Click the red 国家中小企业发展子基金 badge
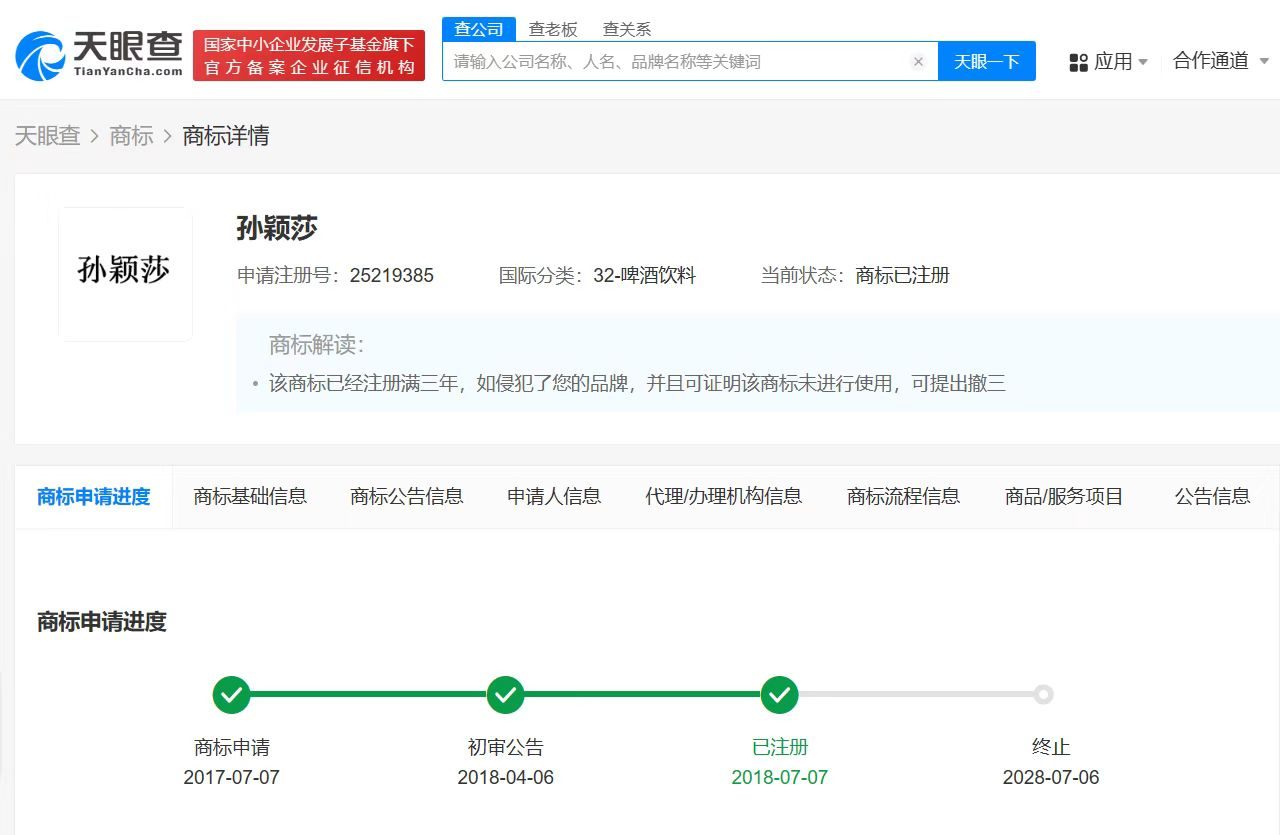Image resolution: width=1280 pixels, height=835 pixels. coord(308,55)
